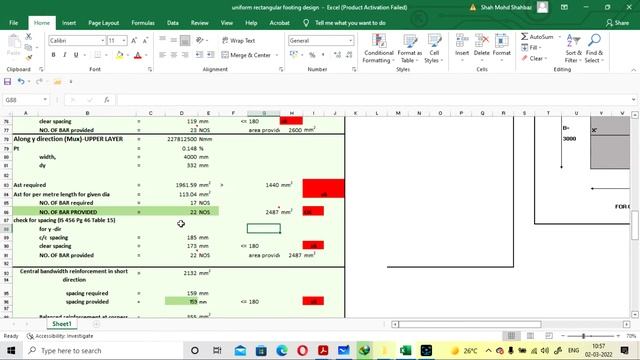Image resolution: width=640 pixels, height=360 pixels.
Task: Click the Excel icon in the taskbar
Action: [405, 351]
